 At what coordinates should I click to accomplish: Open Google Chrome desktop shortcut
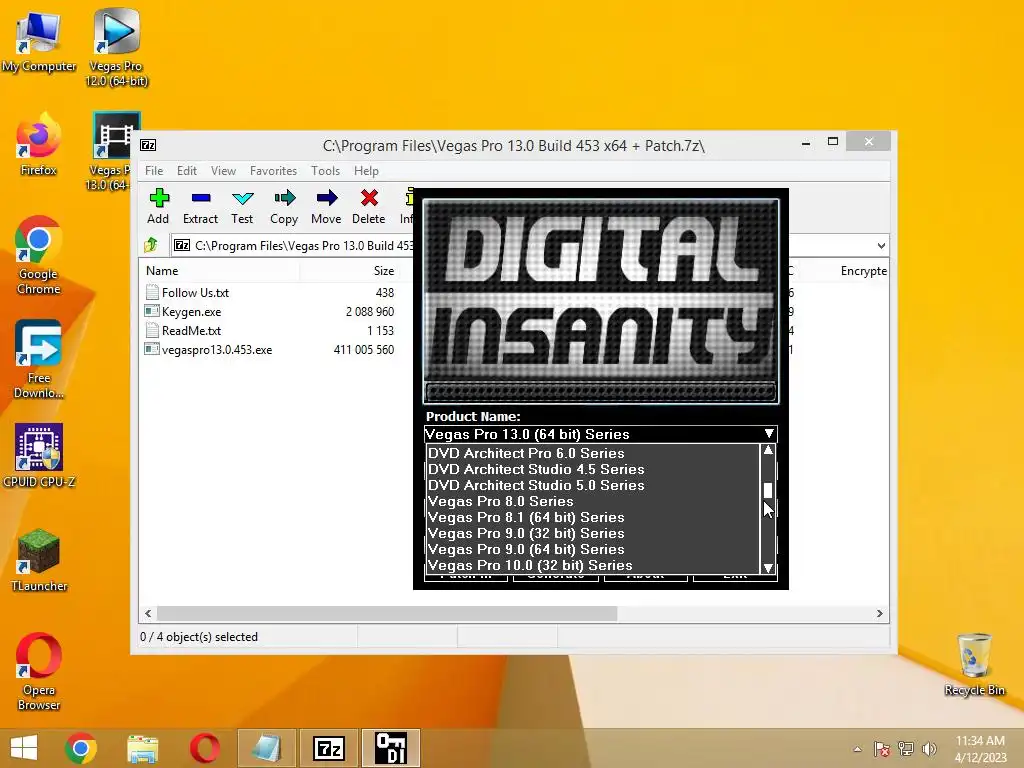[39, 256]
